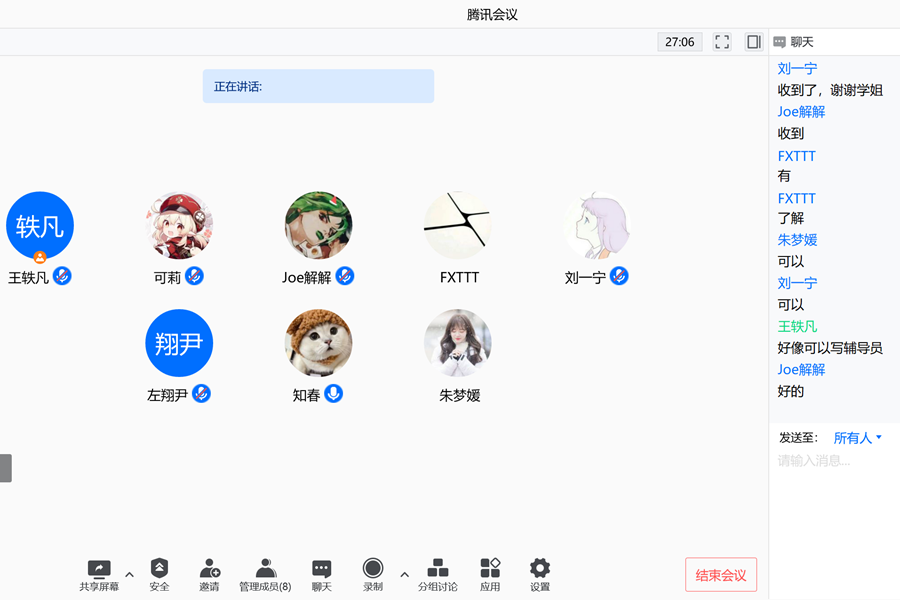The image size is (900, 600).
Task: Open the 所有人 recipient dropdown
Action: [858, 438]
